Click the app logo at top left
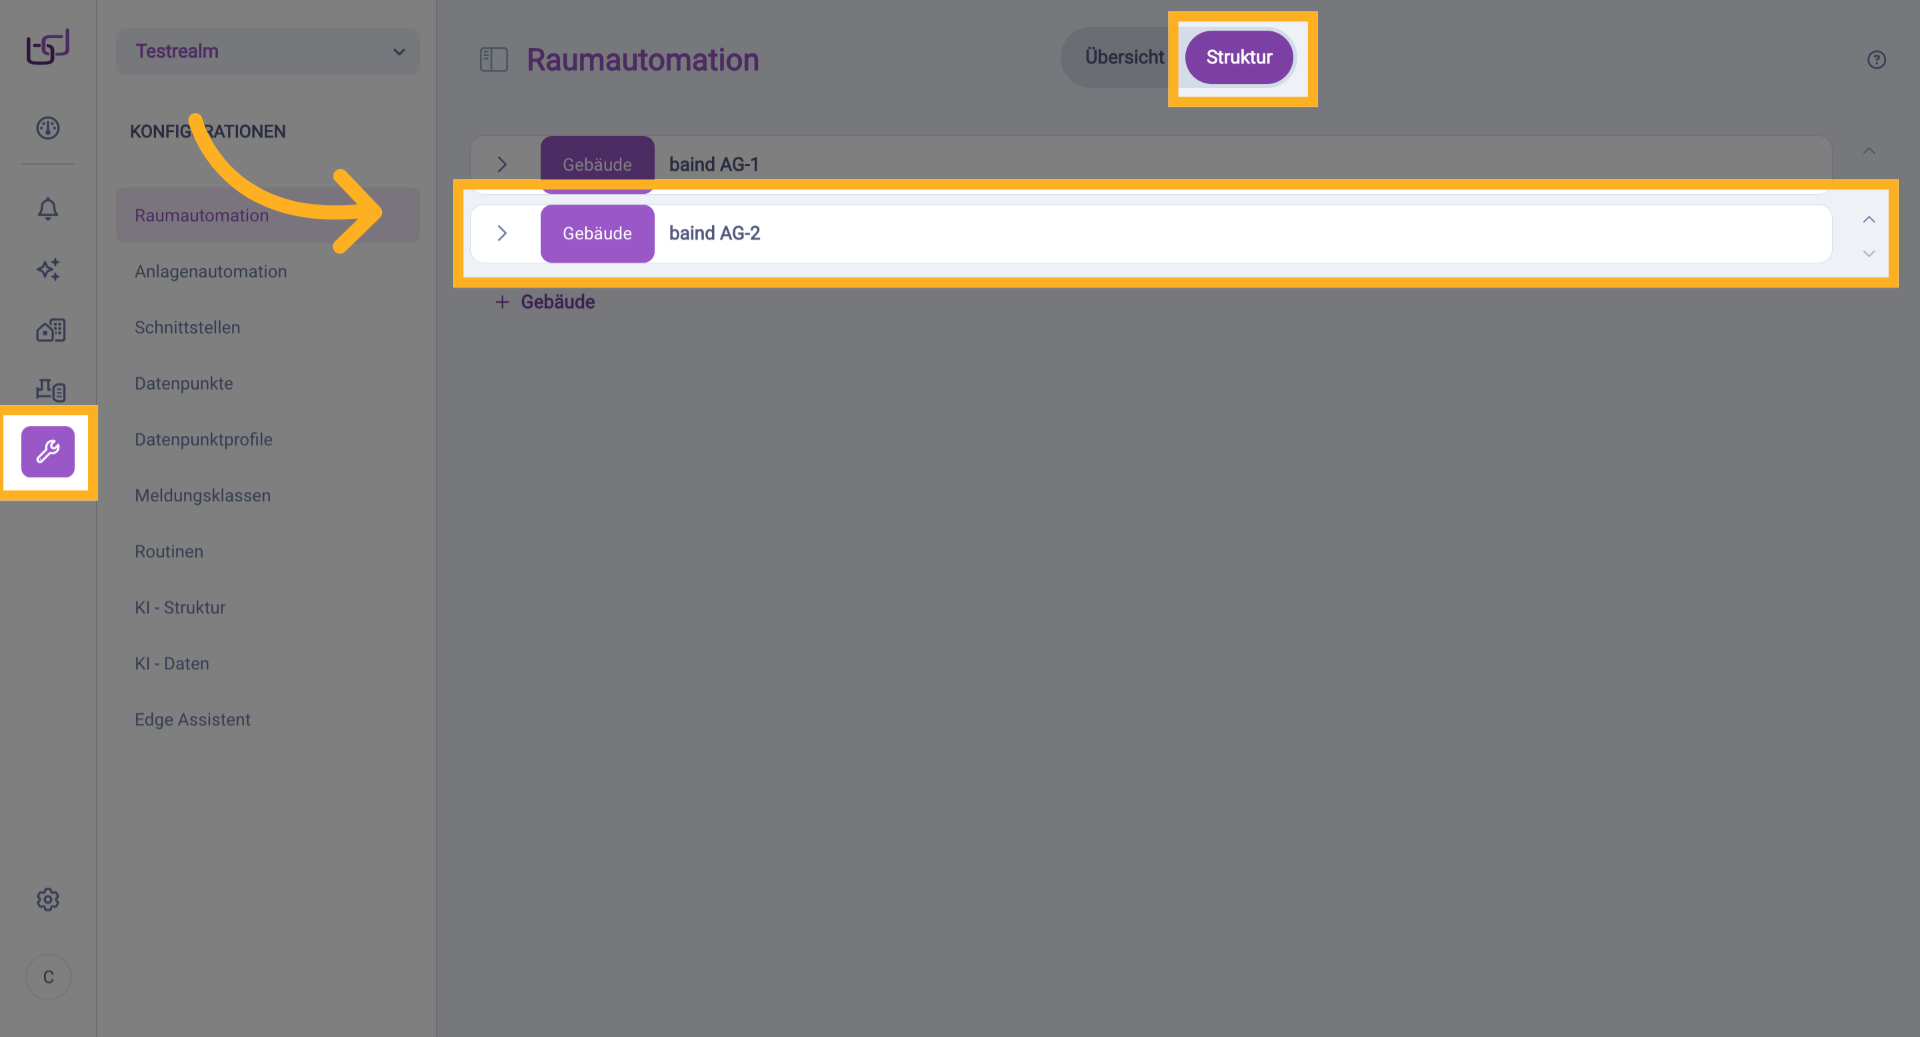 click(48, 47)
